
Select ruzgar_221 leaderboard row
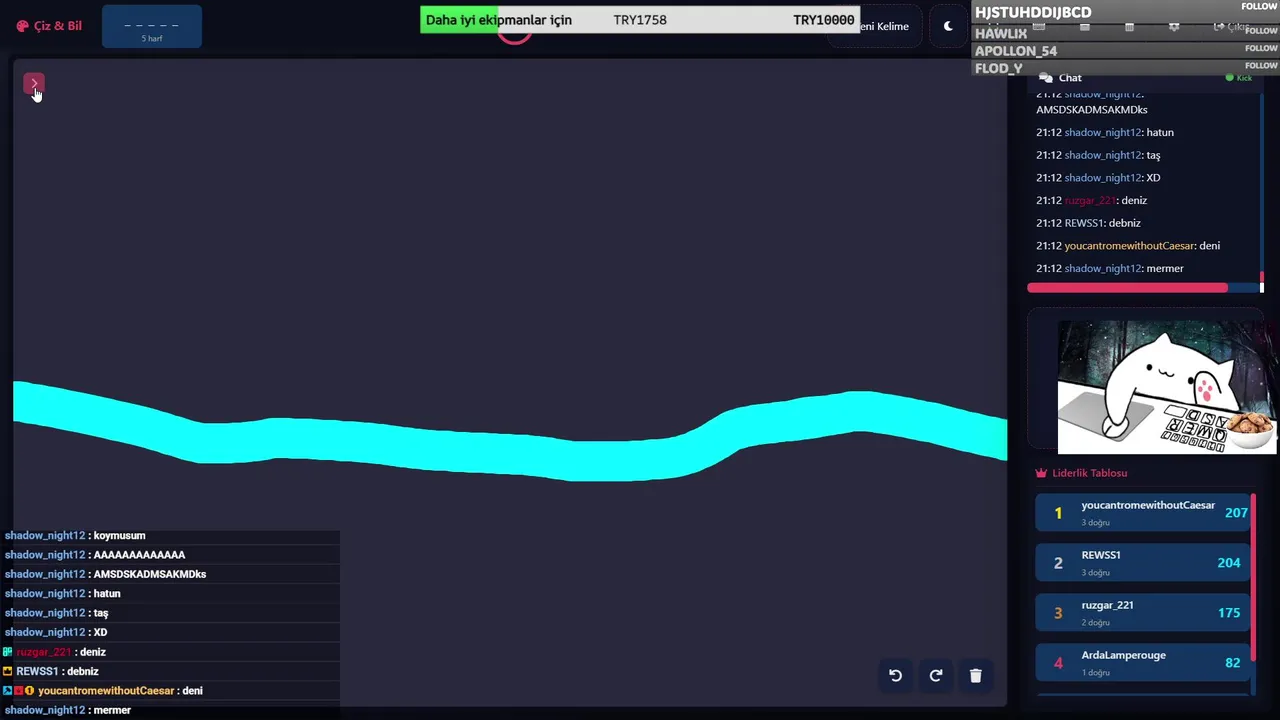[x=1143, y=612]
